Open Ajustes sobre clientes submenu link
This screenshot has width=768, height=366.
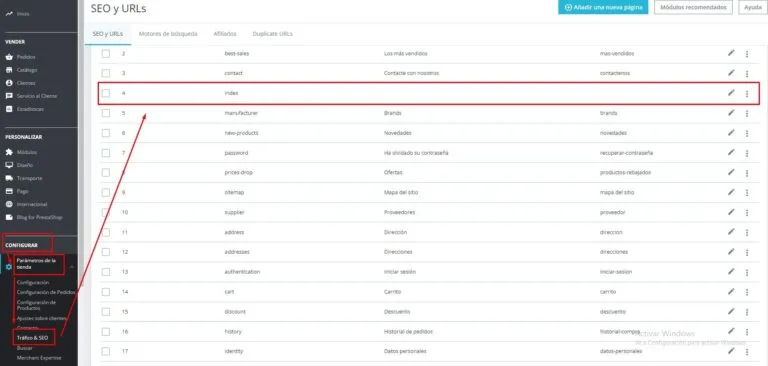42,318
